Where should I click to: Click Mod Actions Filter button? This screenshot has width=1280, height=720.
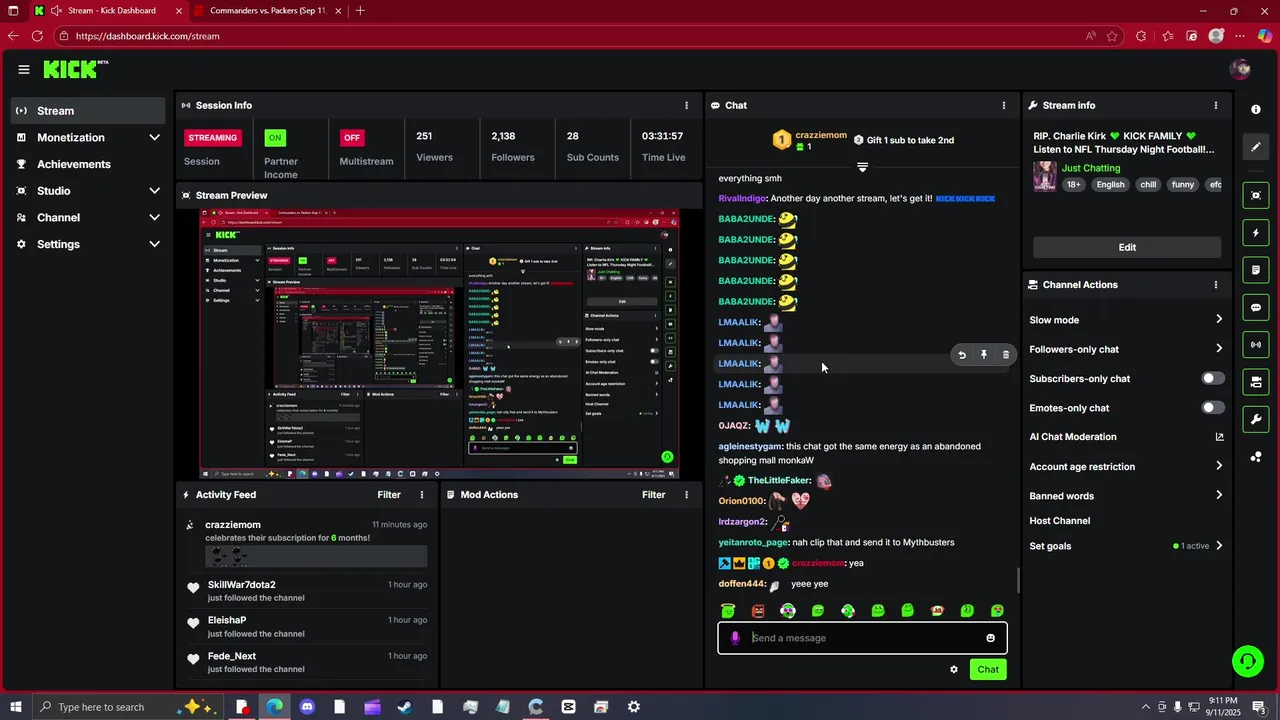click(654, 495)
